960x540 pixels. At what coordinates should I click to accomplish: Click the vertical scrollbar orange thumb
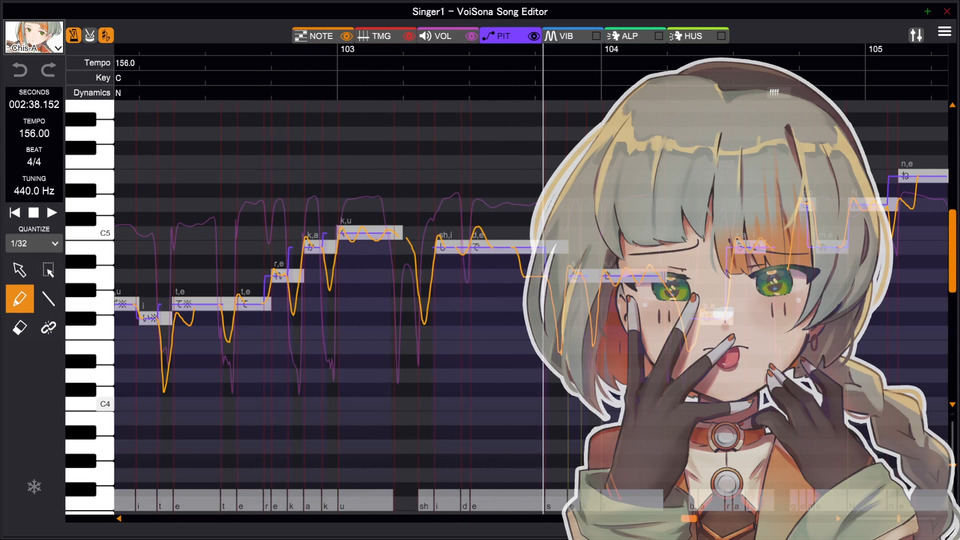click(952, 250)
